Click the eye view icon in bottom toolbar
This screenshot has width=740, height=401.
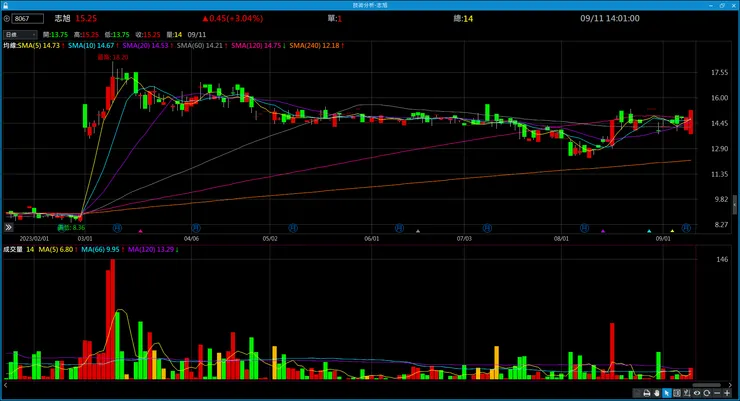pyautogui.click(x=697, y=393)
